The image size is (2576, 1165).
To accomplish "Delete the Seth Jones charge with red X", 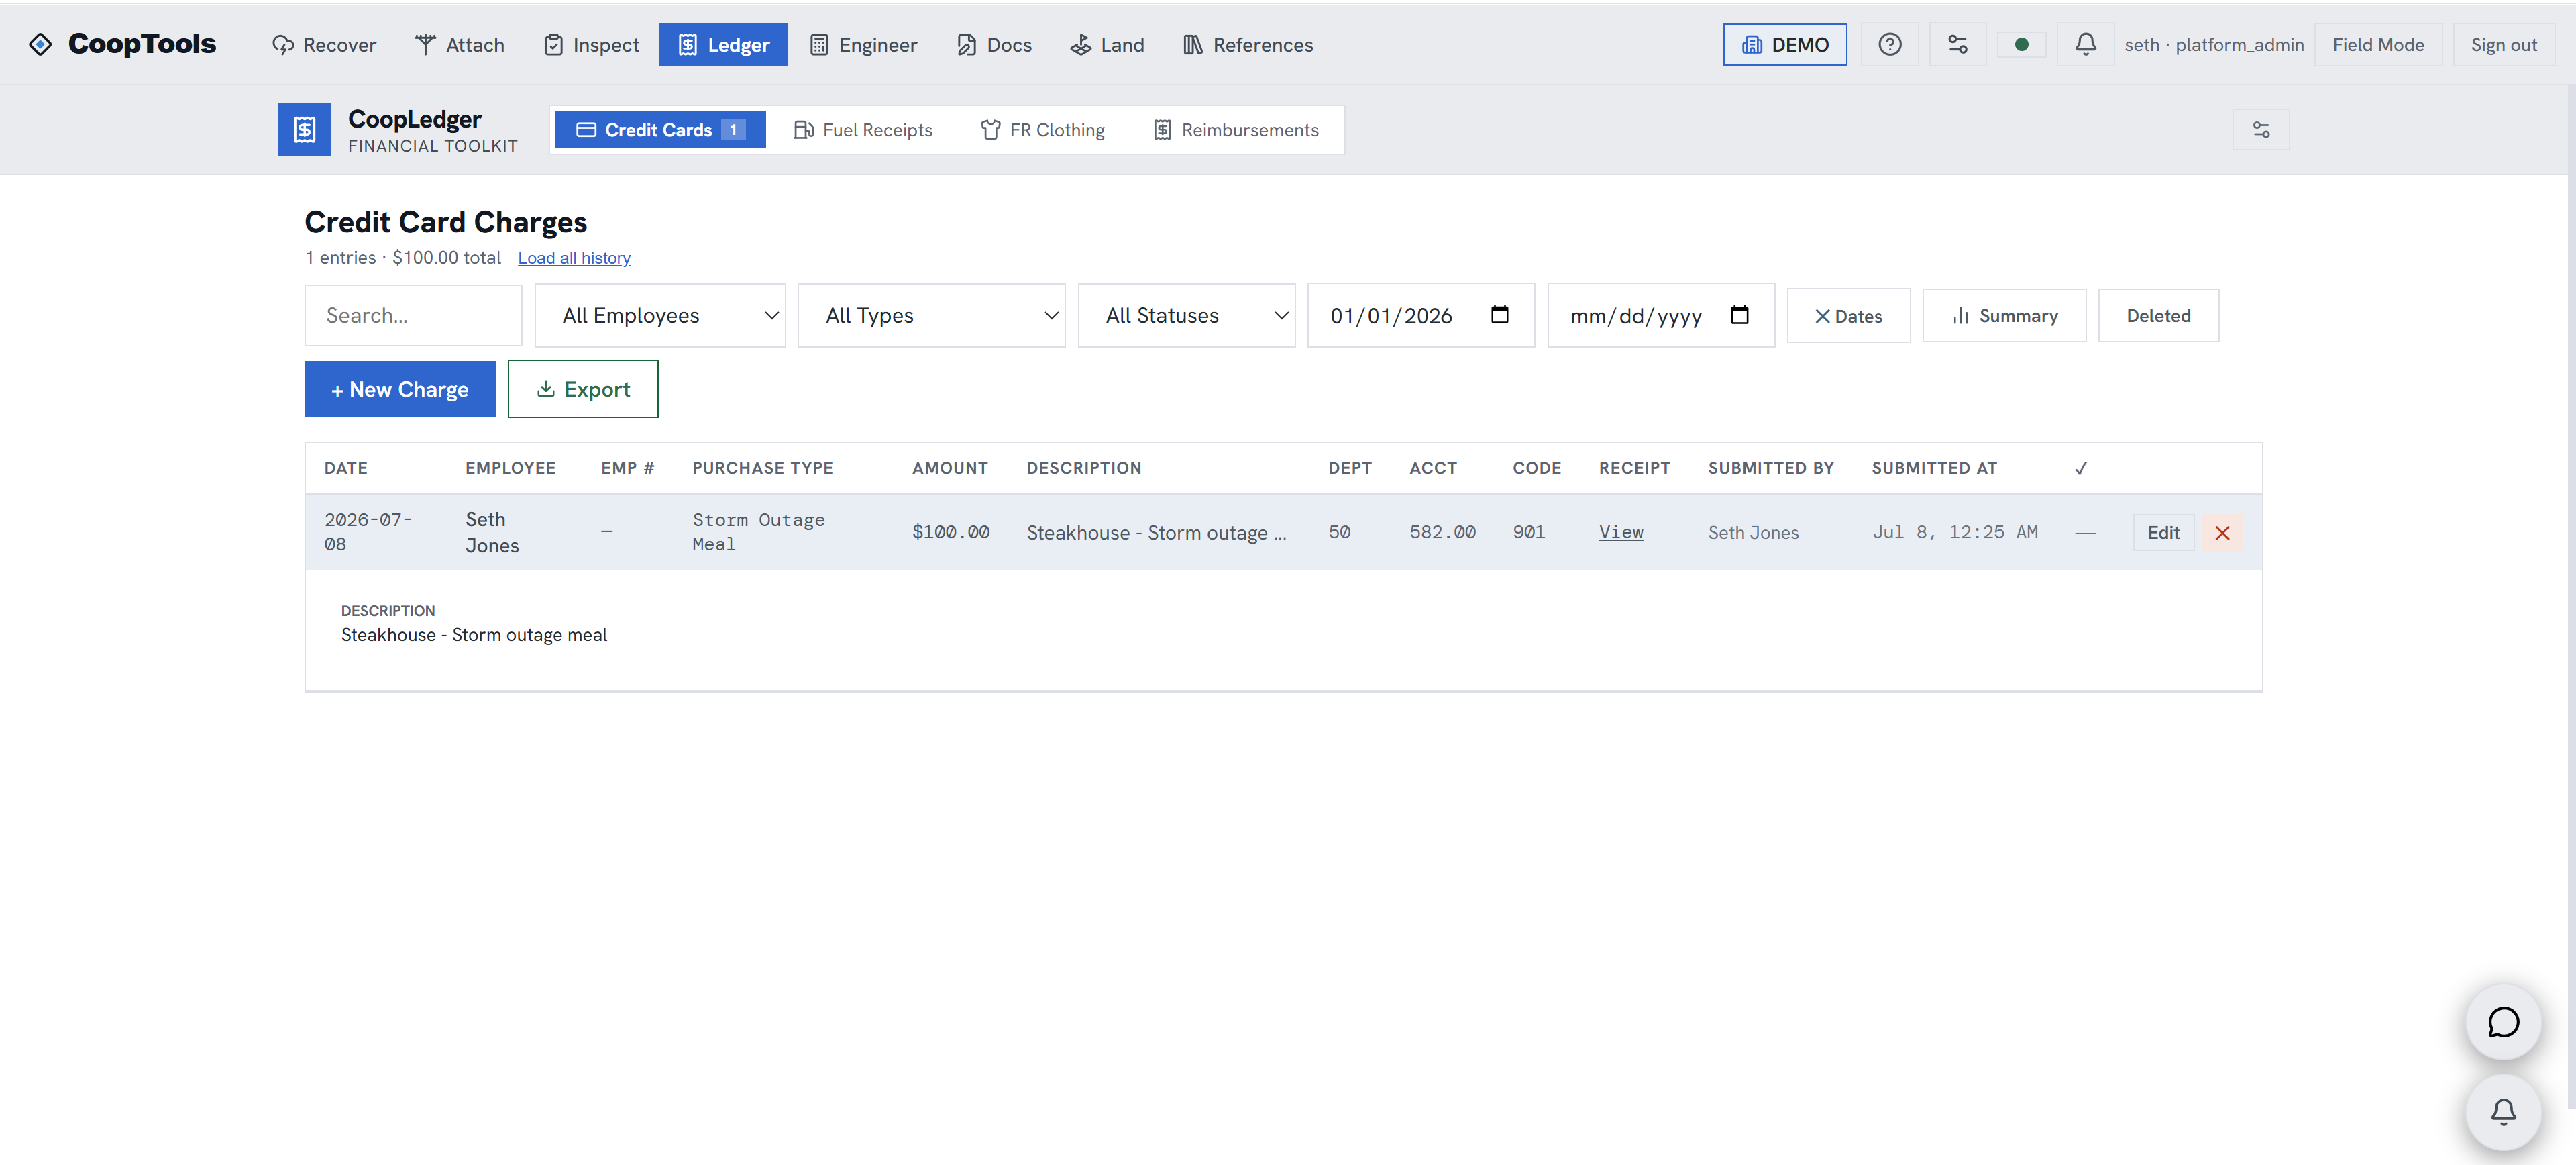I will 2222,532.
